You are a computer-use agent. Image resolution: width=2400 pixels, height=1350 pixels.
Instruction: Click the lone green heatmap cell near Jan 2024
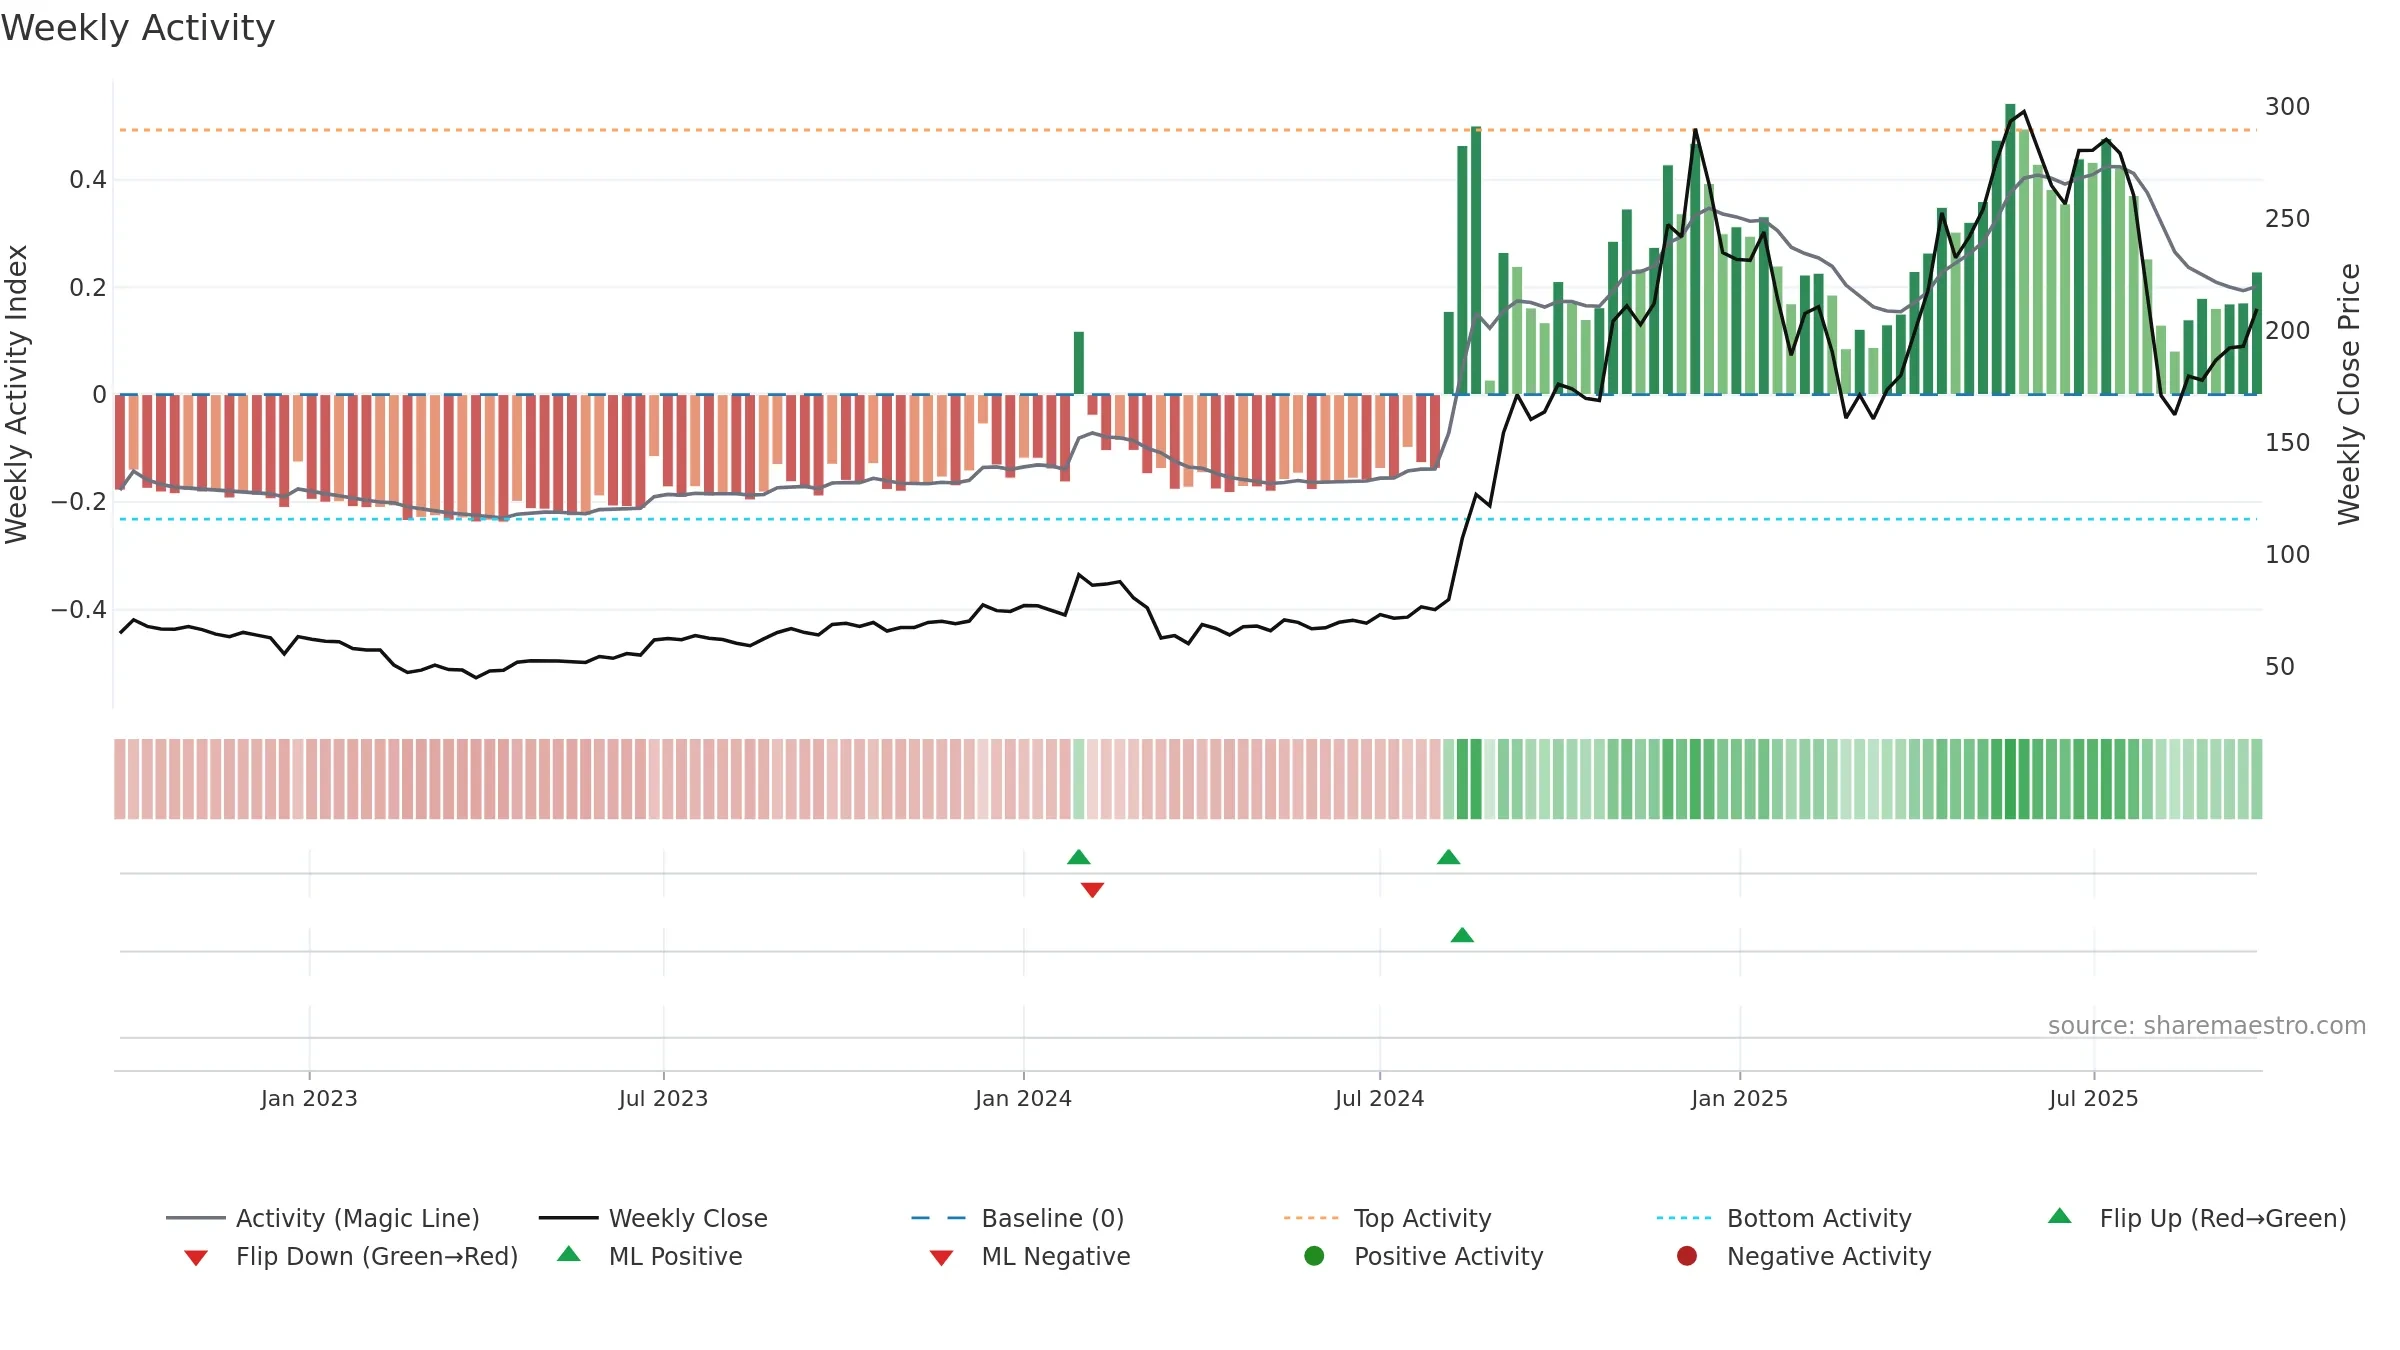pyautogui.click(x=1078, y=779)
